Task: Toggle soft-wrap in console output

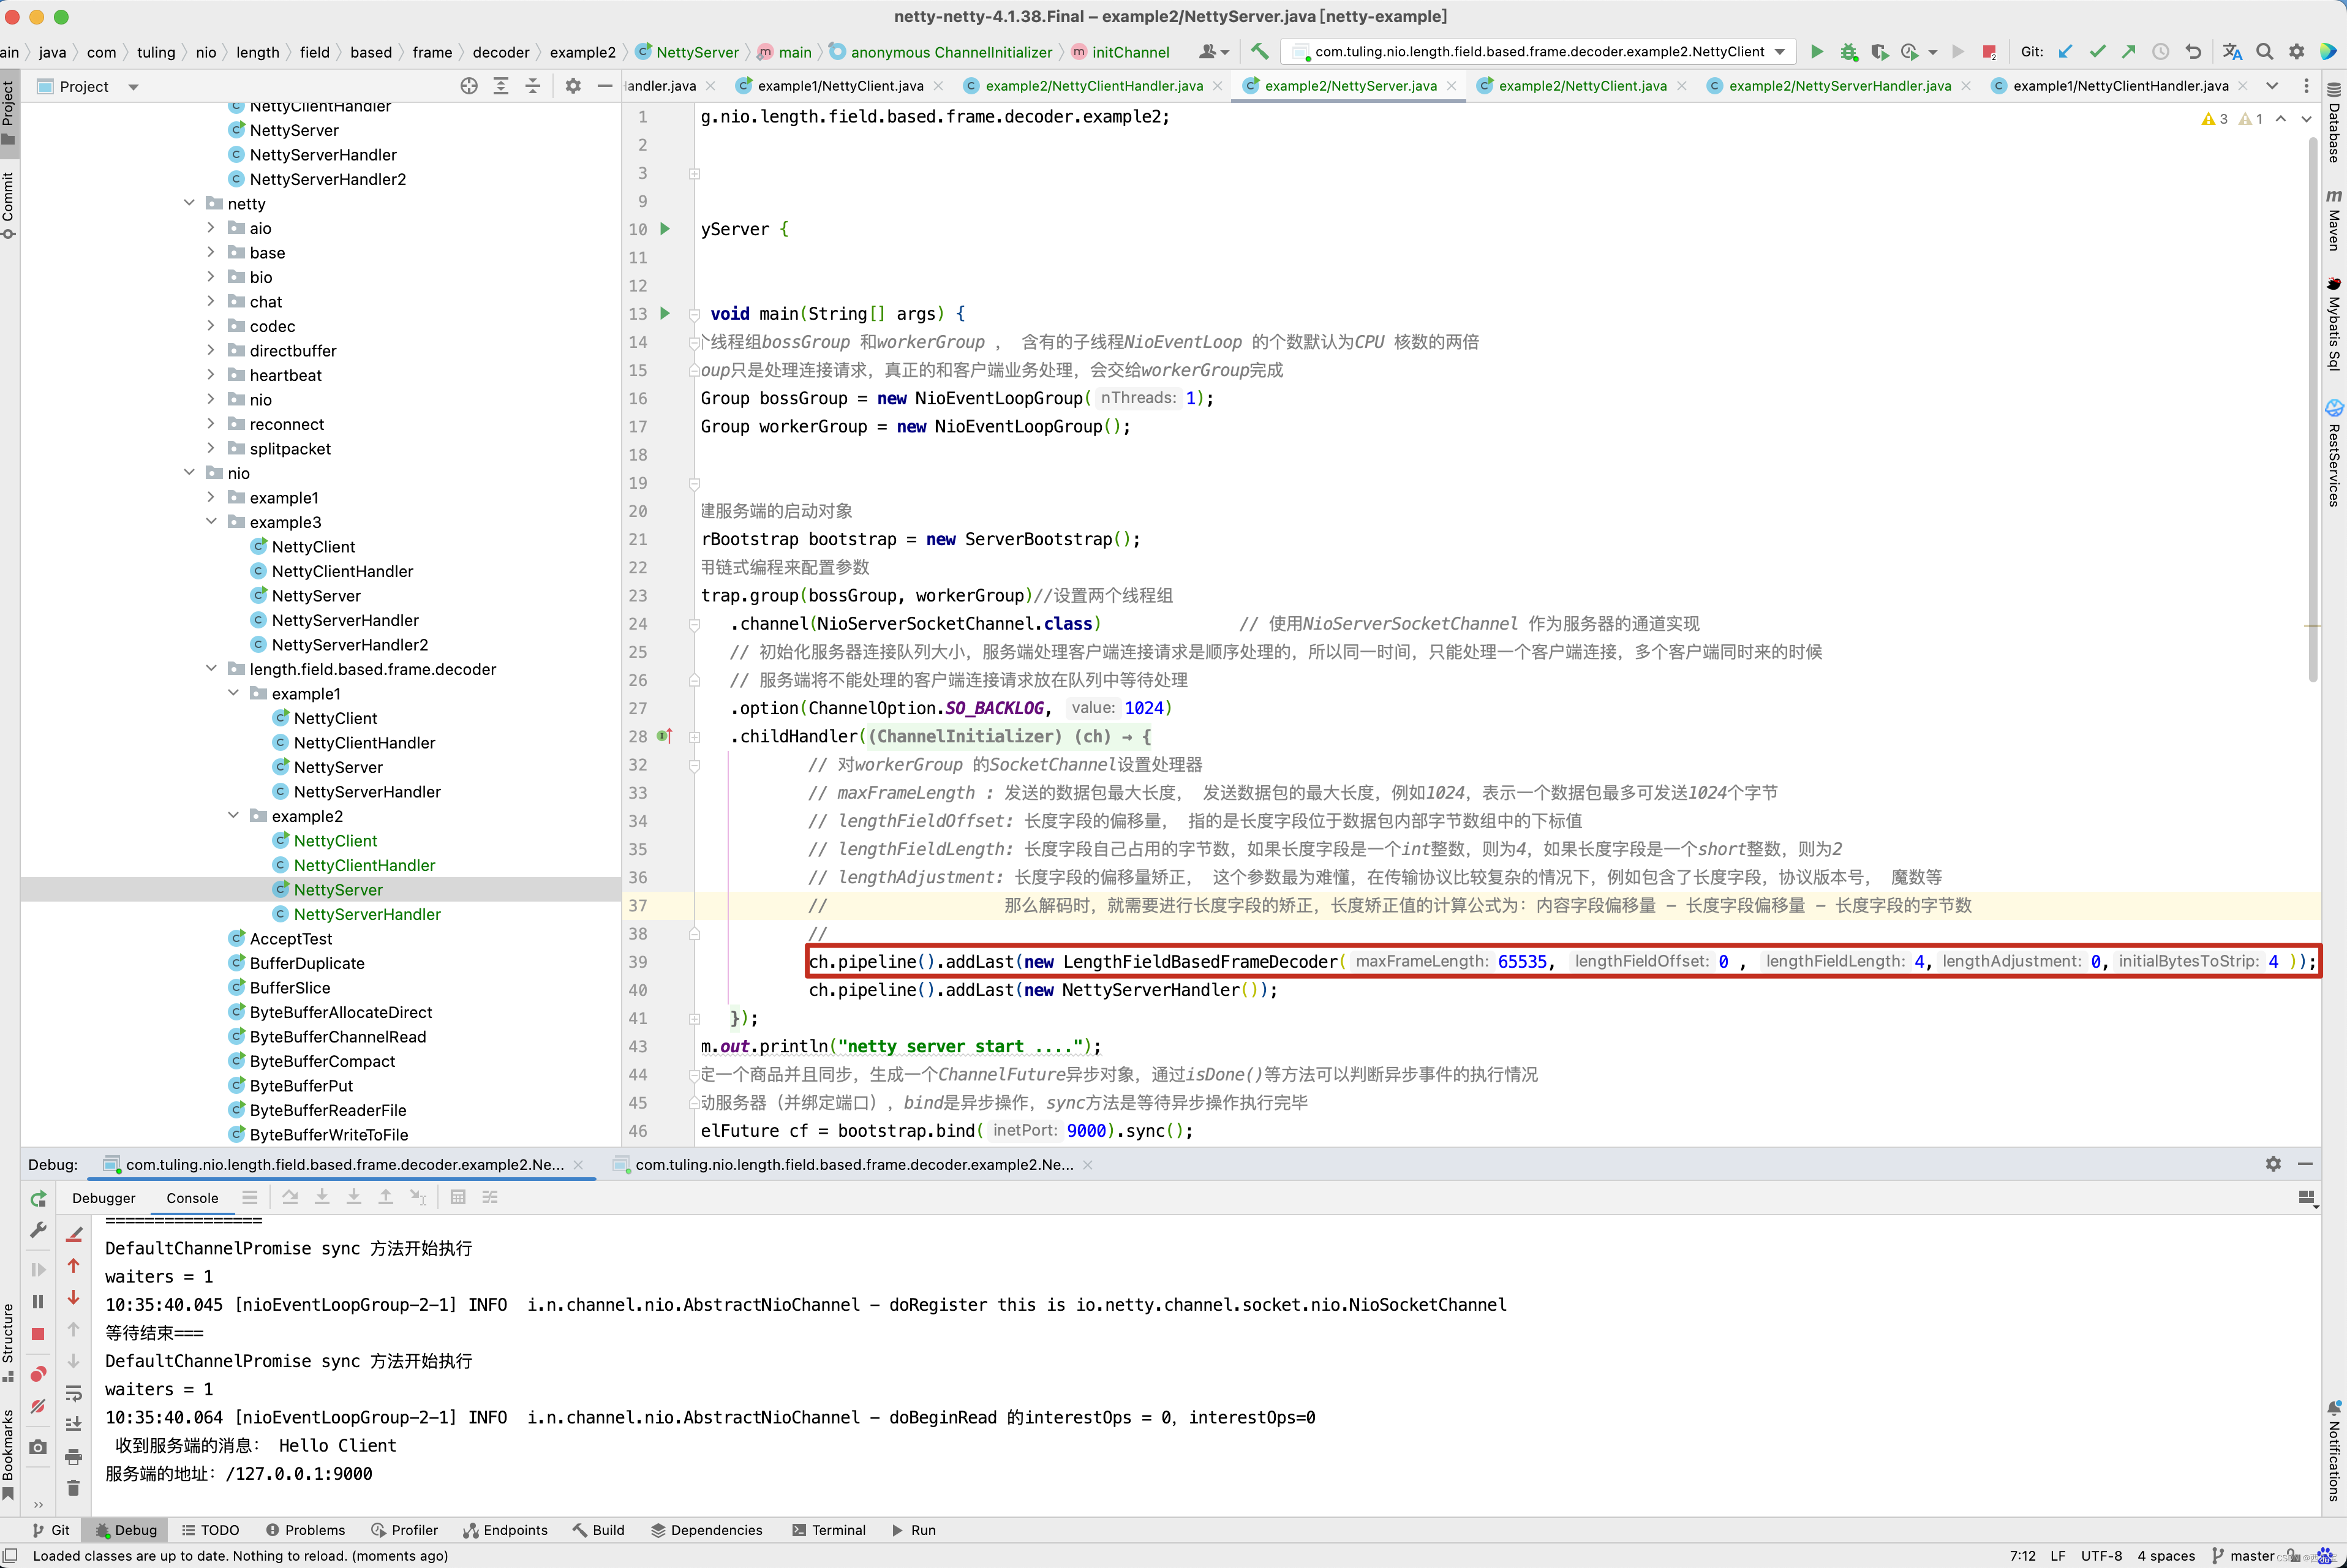Action: (74, 1393)
